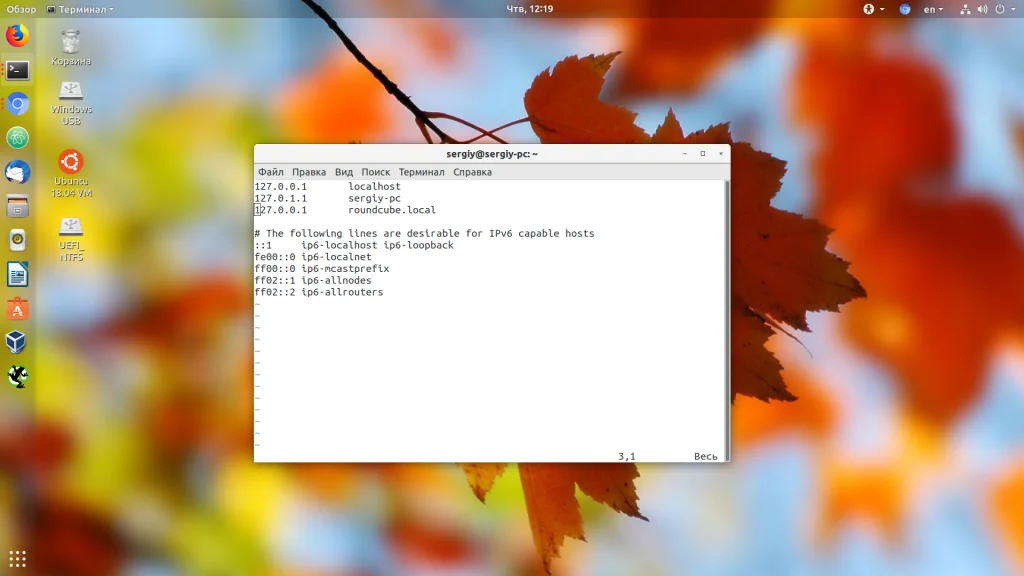
Task: Maximize the terminal window
Action: coord(703,153)
